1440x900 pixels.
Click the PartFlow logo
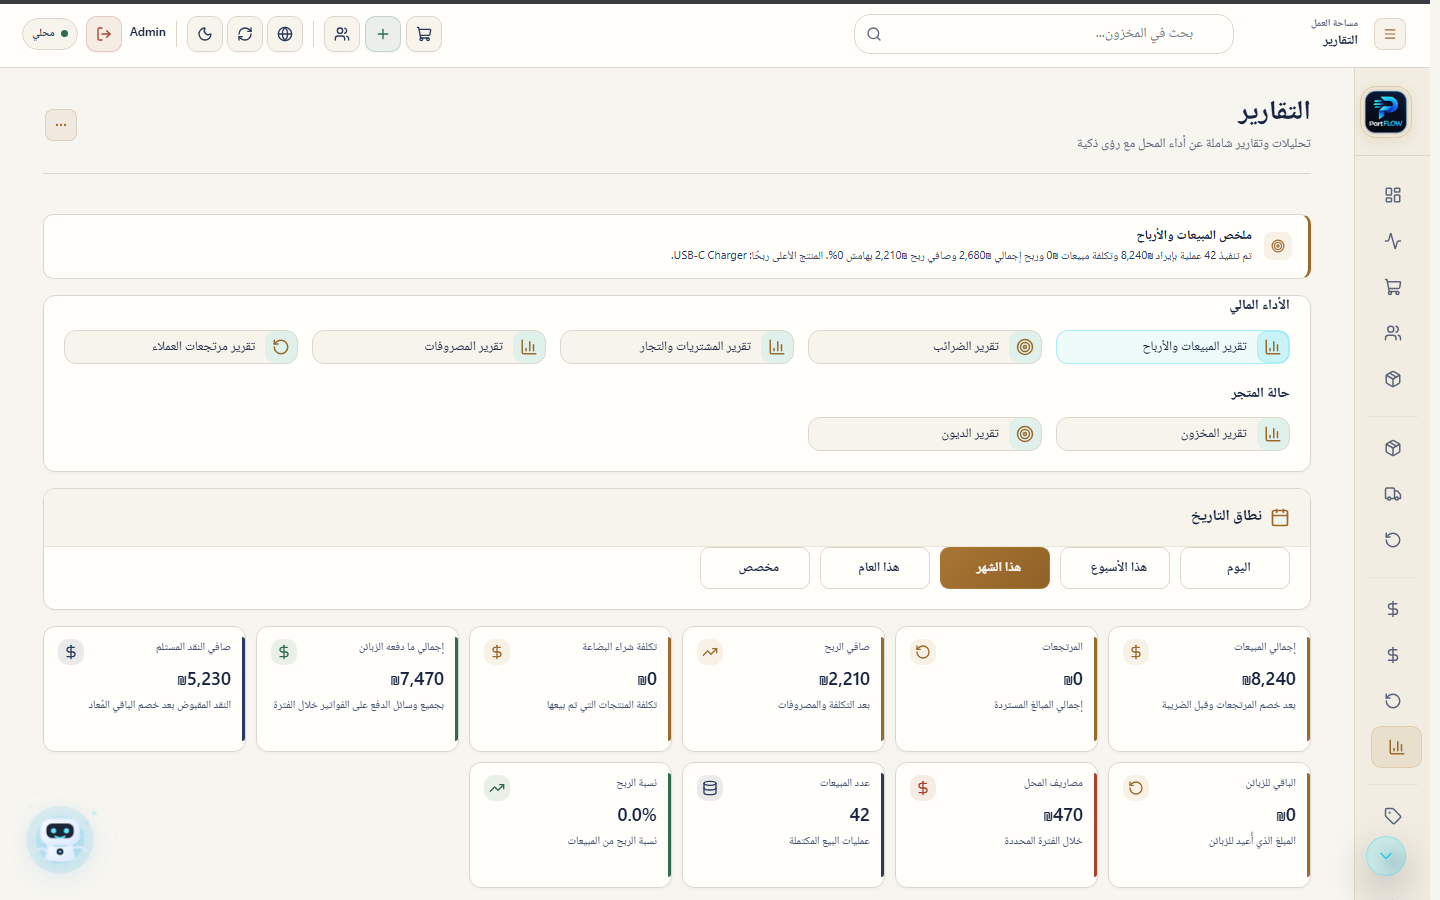click(1386, 111)
